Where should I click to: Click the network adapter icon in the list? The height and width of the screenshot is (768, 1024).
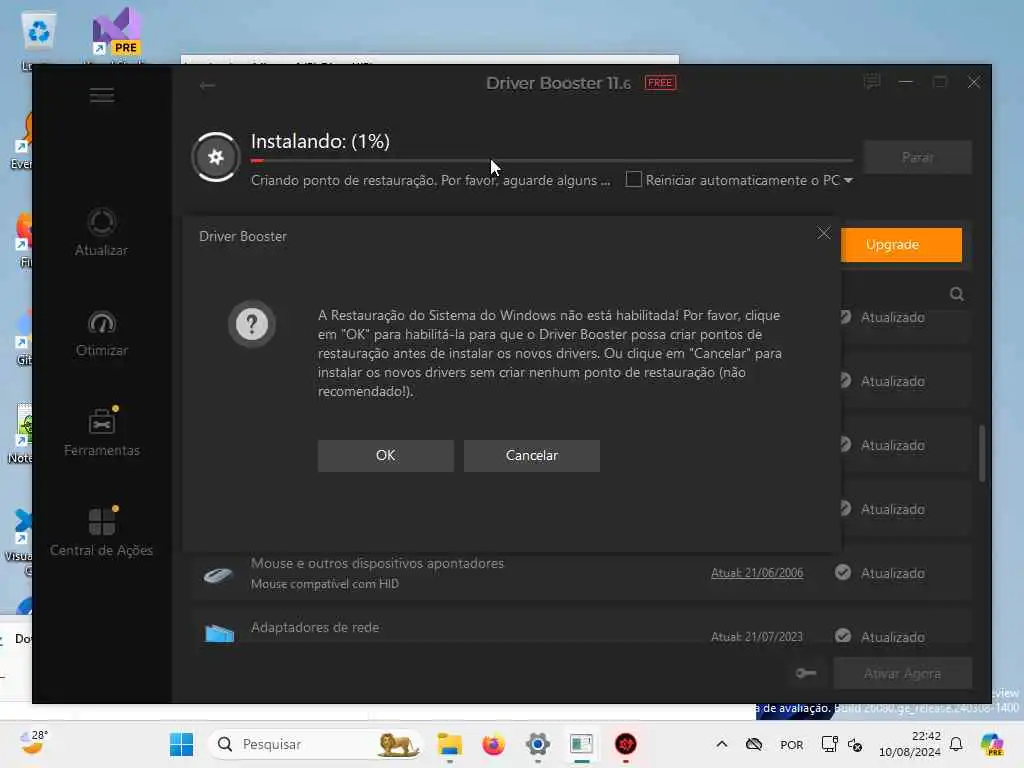point(219,633)
